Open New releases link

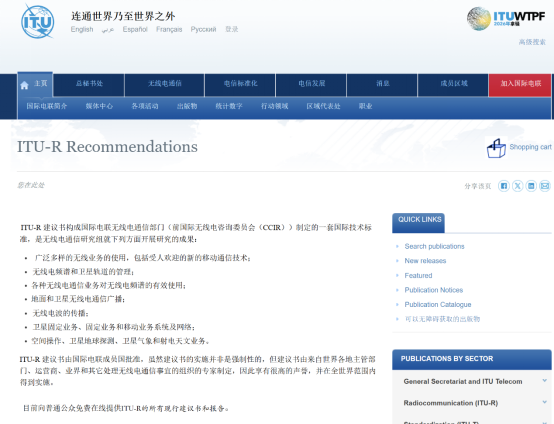pos(425,261)
